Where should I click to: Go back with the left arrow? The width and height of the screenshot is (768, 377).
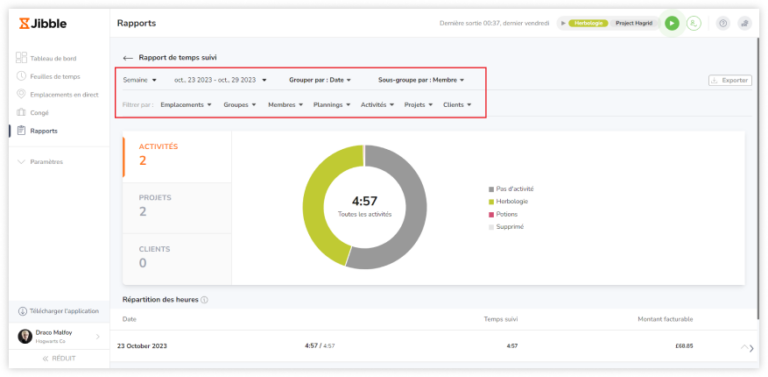pyautogui.click(x=128, y=58)
